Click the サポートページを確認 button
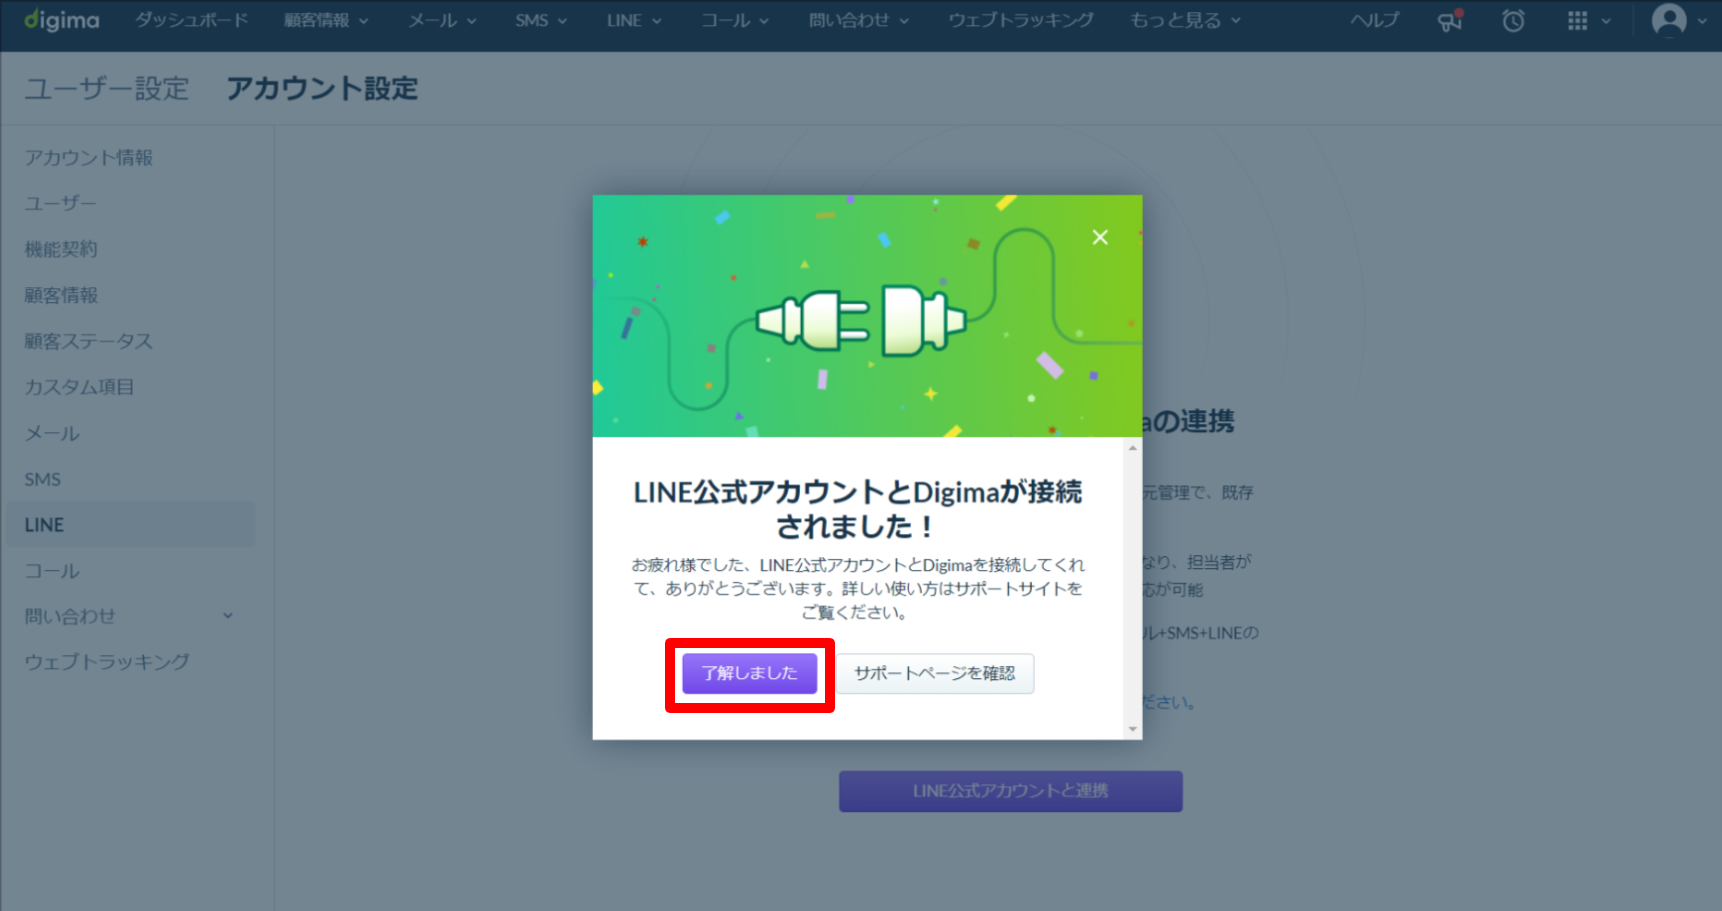The image size is (1722, 911). [935, 673]
